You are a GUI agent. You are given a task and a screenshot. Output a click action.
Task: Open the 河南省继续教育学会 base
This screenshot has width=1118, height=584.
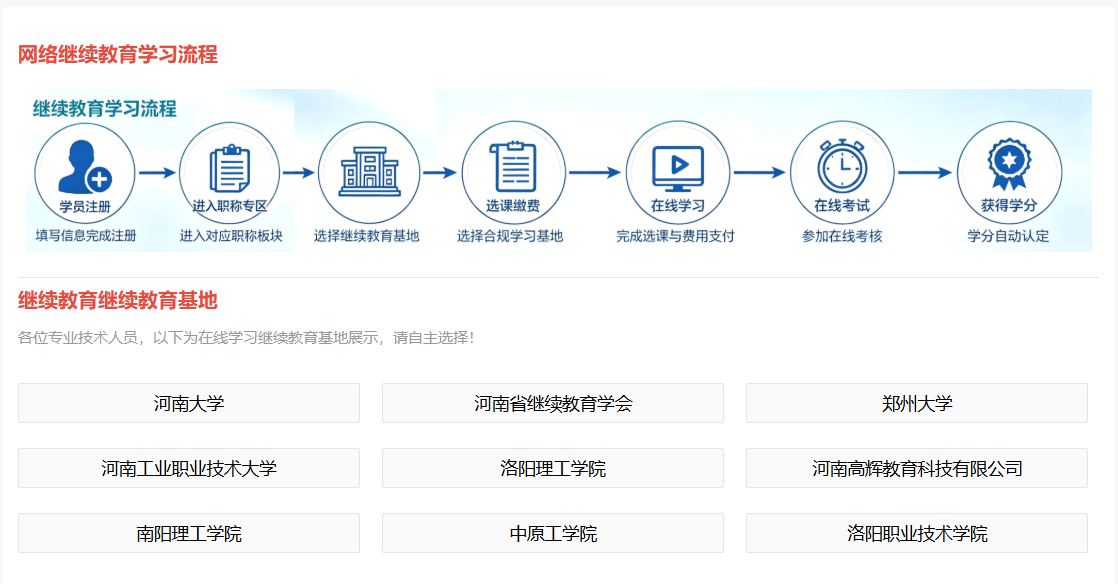(x=553, y=403)
